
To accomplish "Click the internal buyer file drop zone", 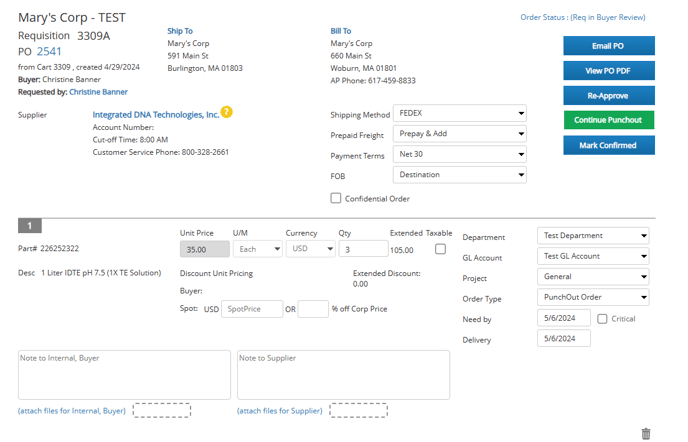I will tap(162, 410).
